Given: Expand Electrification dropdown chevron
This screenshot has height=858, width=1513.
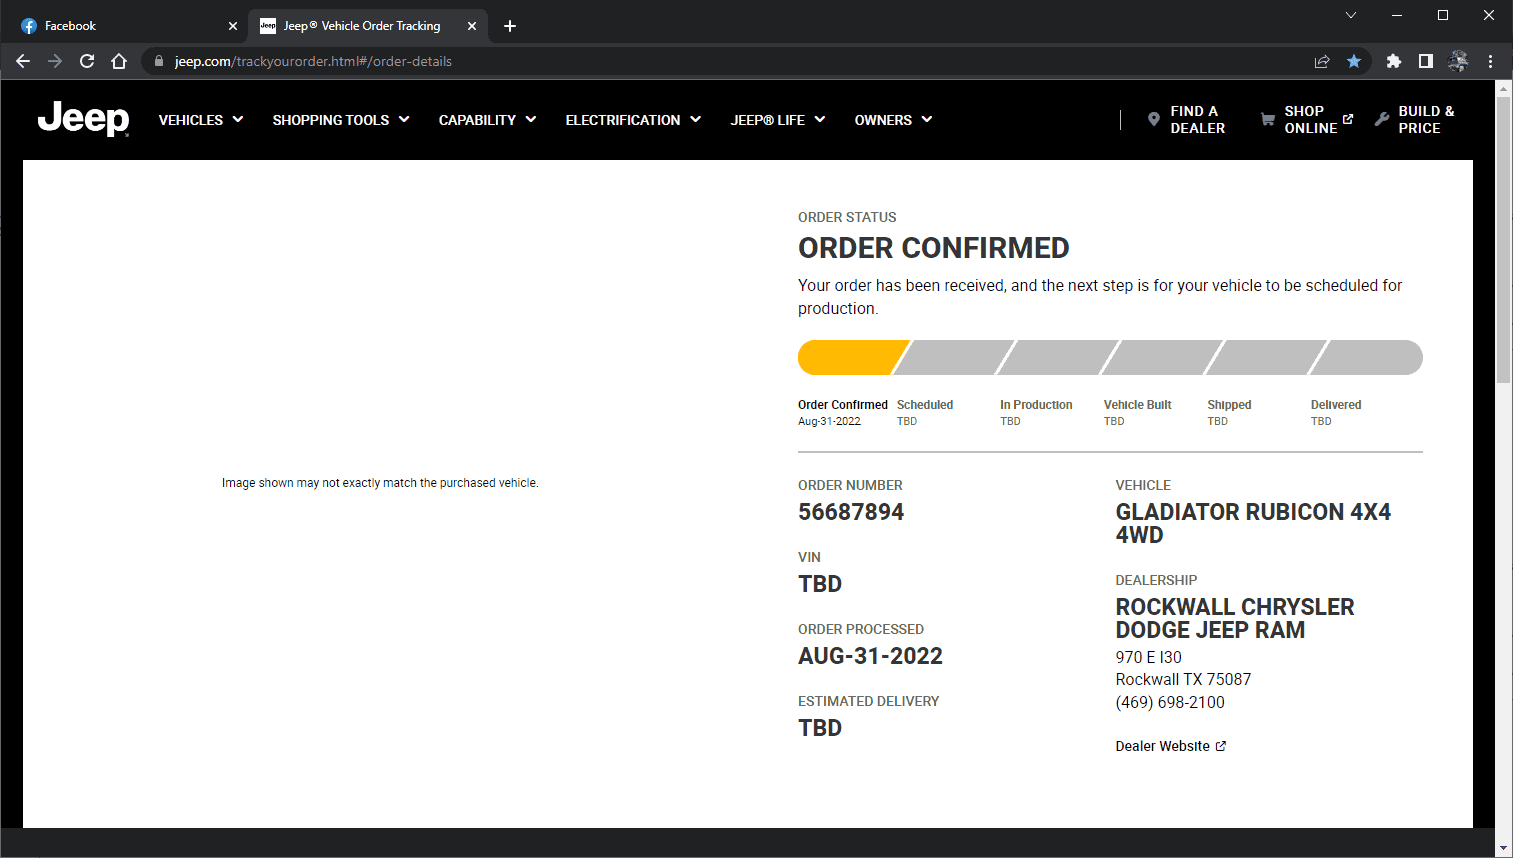Looking at the screenshot, I should (696, 119).
